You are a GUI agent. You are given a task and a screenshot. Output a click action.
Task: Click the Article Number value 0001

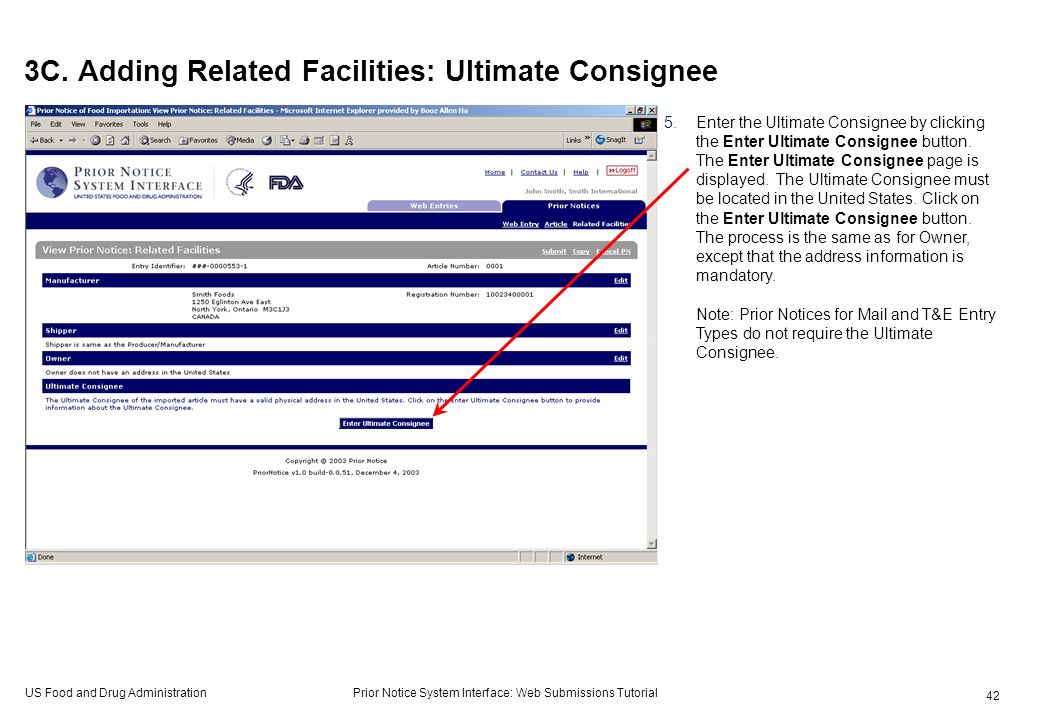pos(494,266)
